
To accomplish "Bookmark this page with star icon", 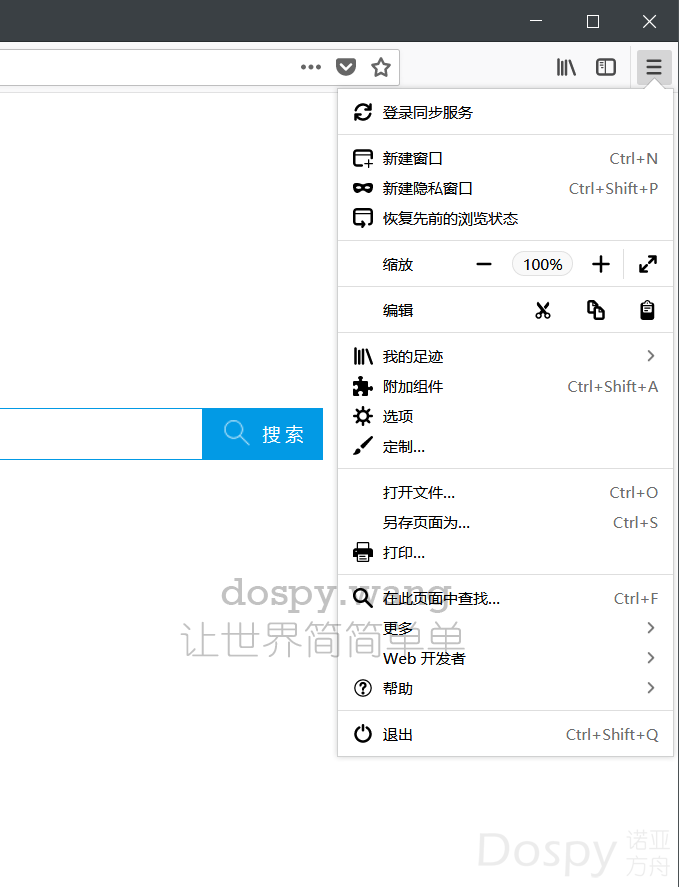I will pyautogui.click(x=380, y=67).
